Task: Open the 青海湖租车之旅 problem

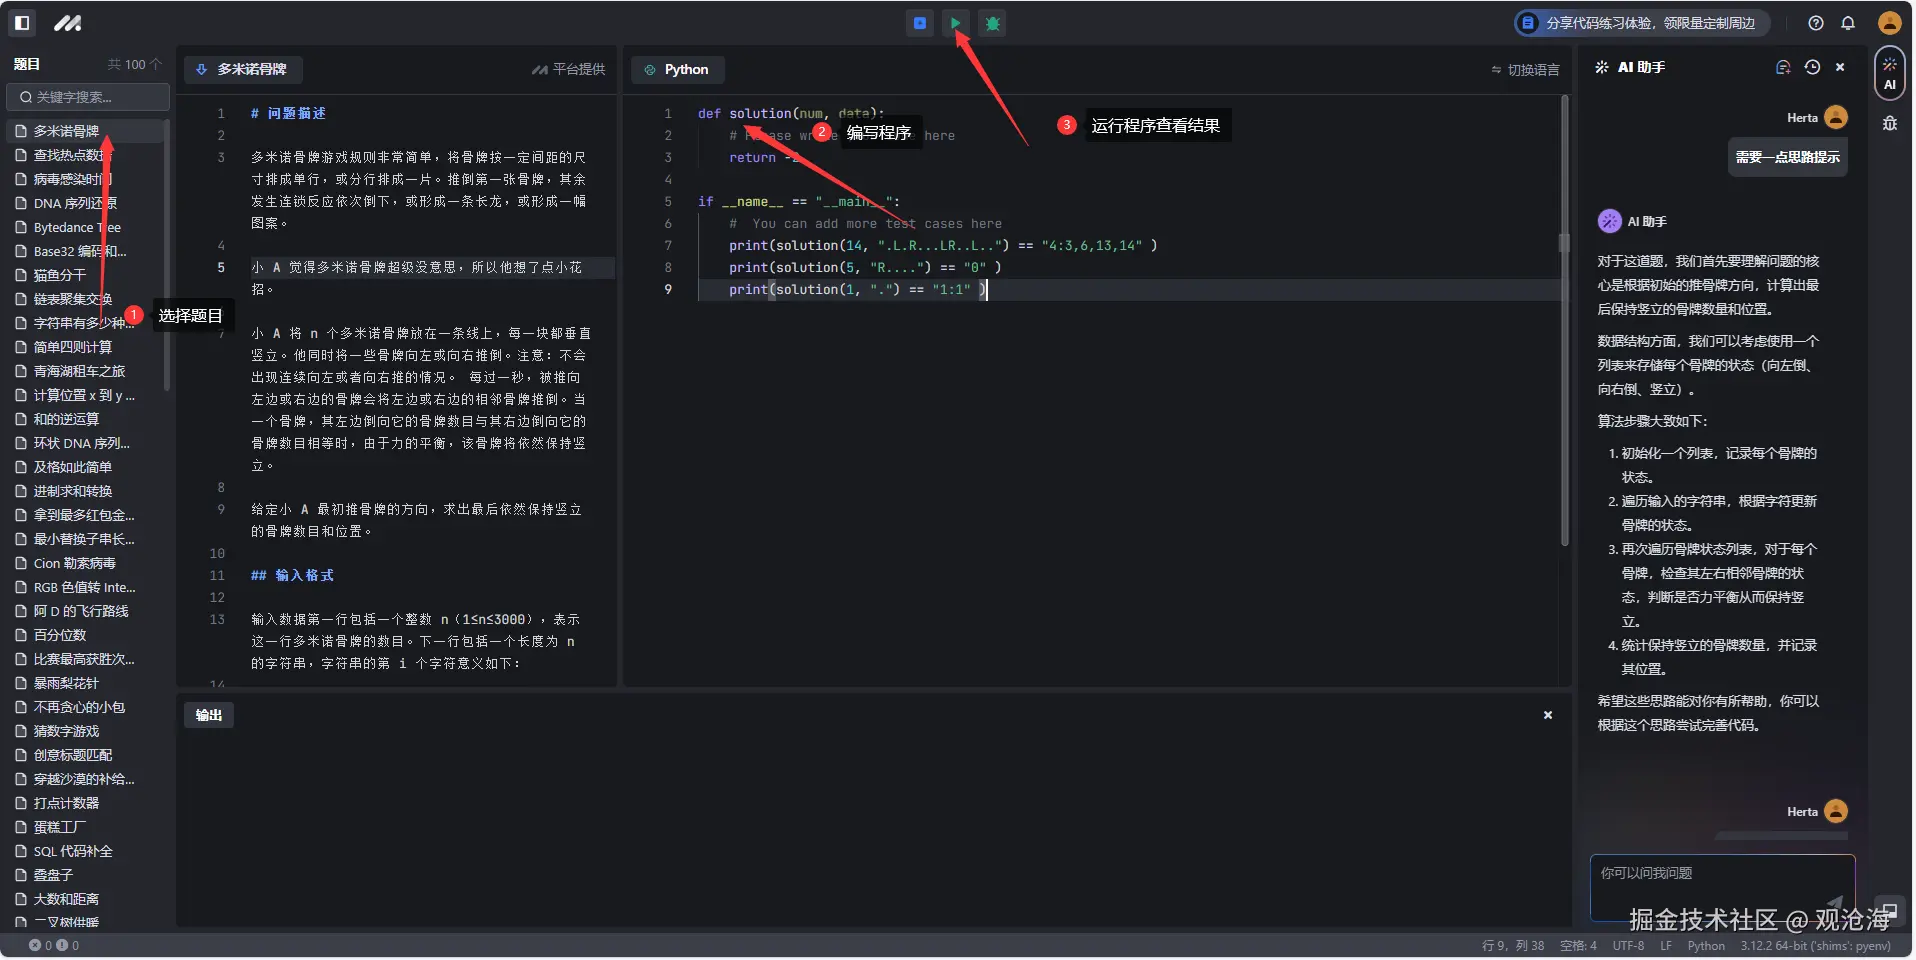Action: pyautogui.click(x=84, y=371)
